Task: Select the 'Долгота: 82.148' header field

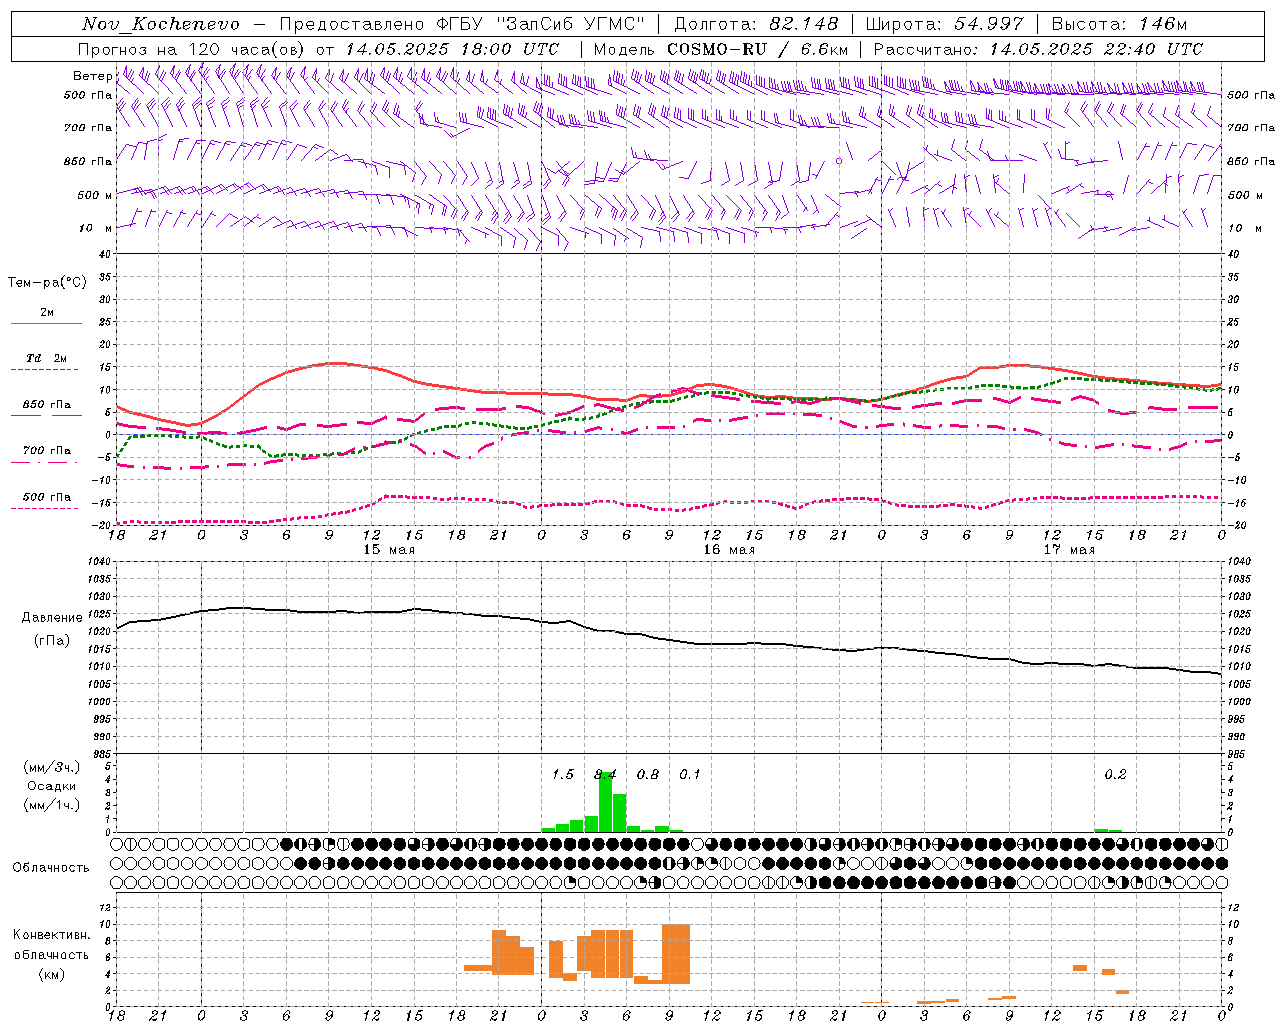Action: tap(756, 24)
